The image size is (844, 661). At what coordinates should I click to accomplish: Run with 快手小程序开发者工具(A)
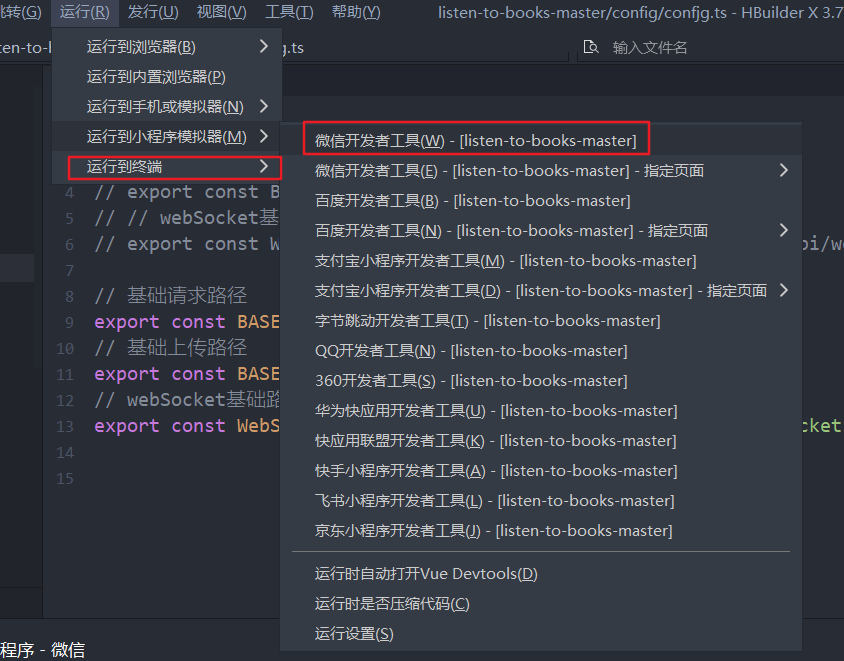[541, 471]
